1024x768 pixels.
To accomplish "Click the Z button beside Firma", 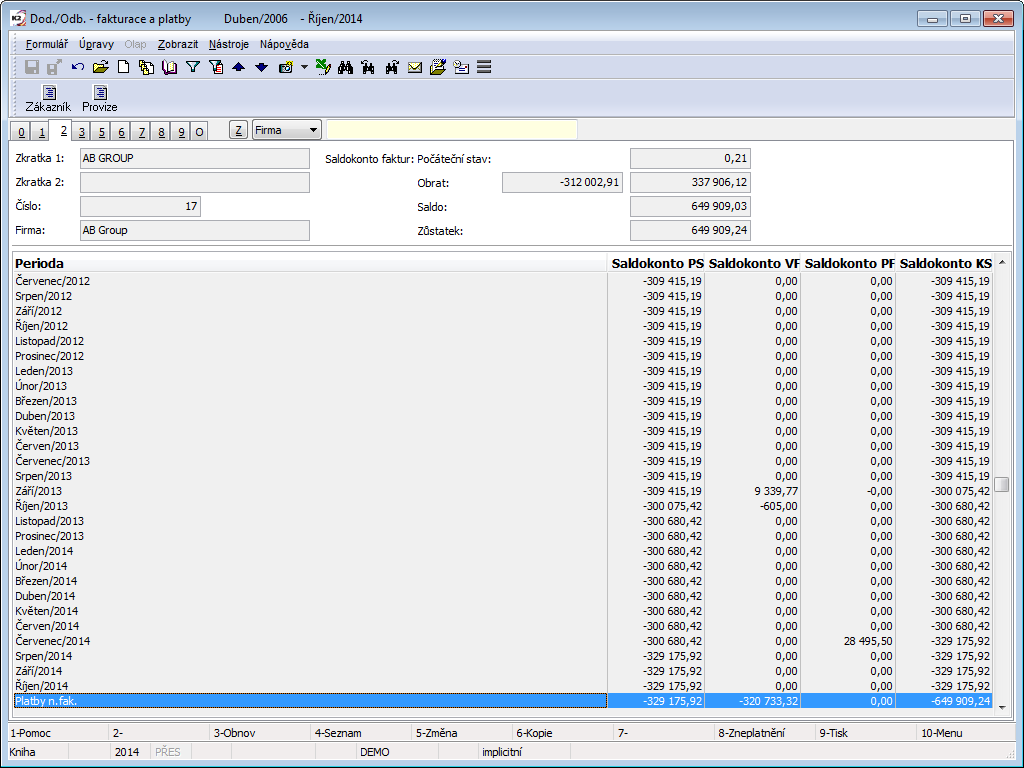I will tap(238, 130).
